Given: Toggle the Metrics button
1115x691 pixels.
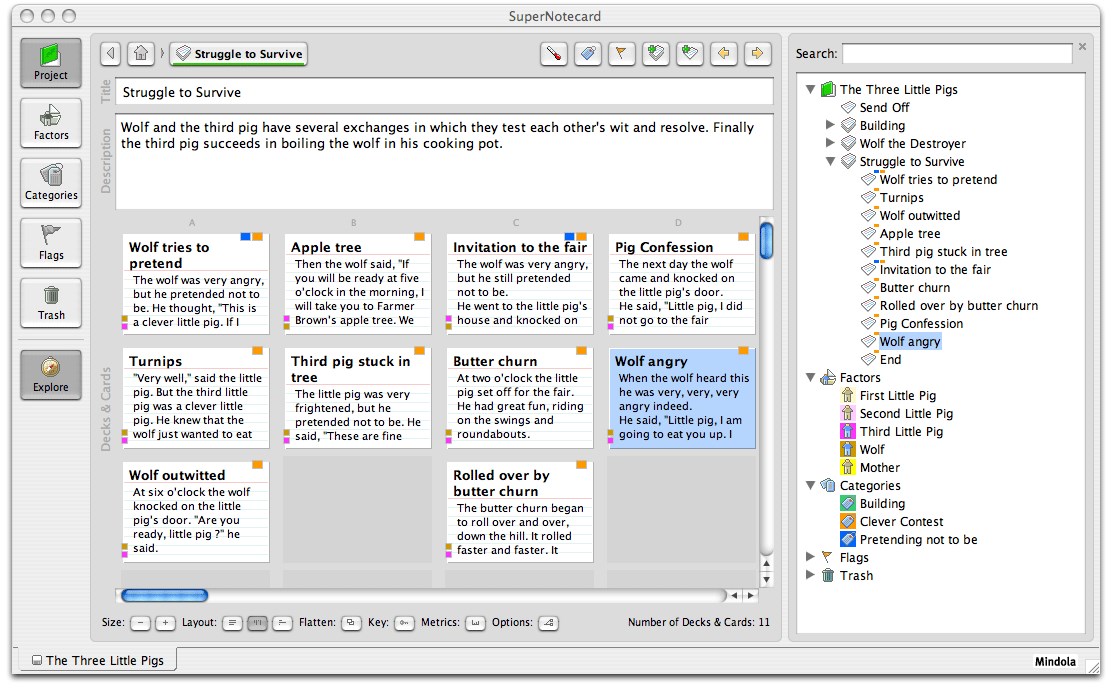Looking at the screenshot, I should (475, 623).
